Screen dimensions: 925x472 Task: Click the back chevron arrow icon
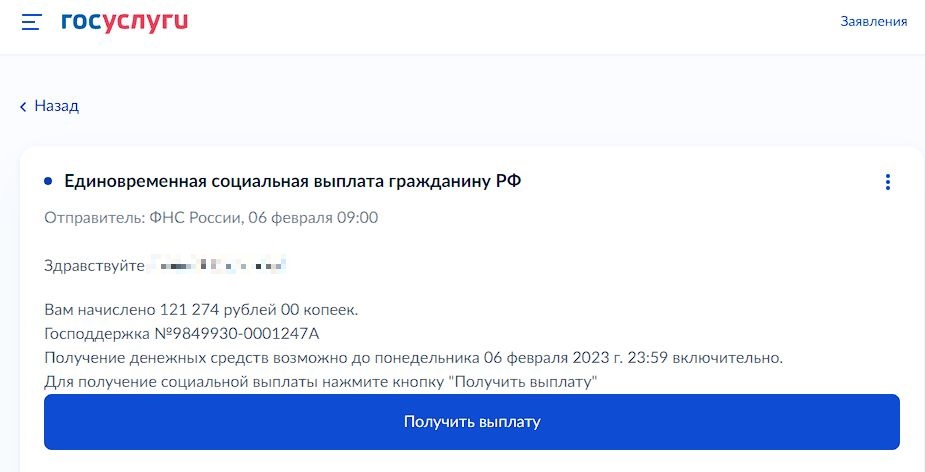click(x=23, y=106)
